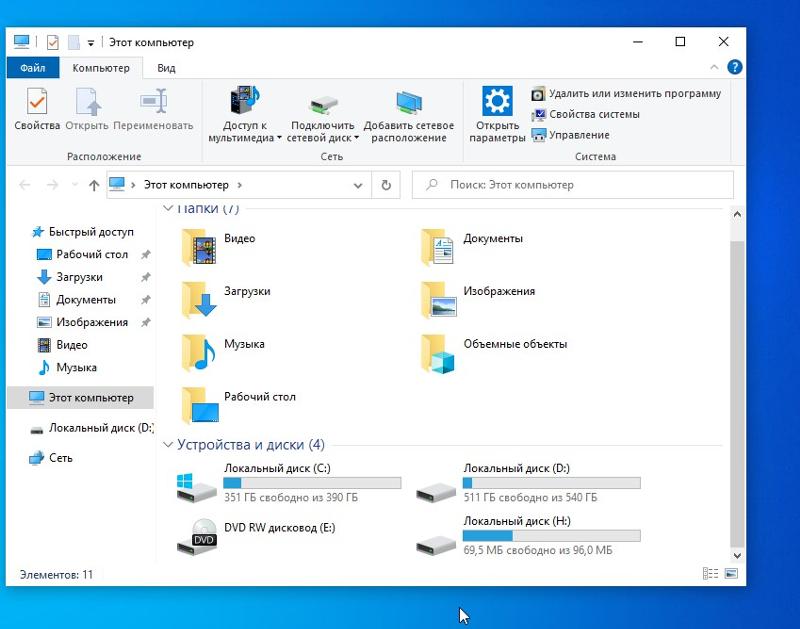Click status text Элементов: 11
The image size is (800, 629).
(x=56, y=575)
